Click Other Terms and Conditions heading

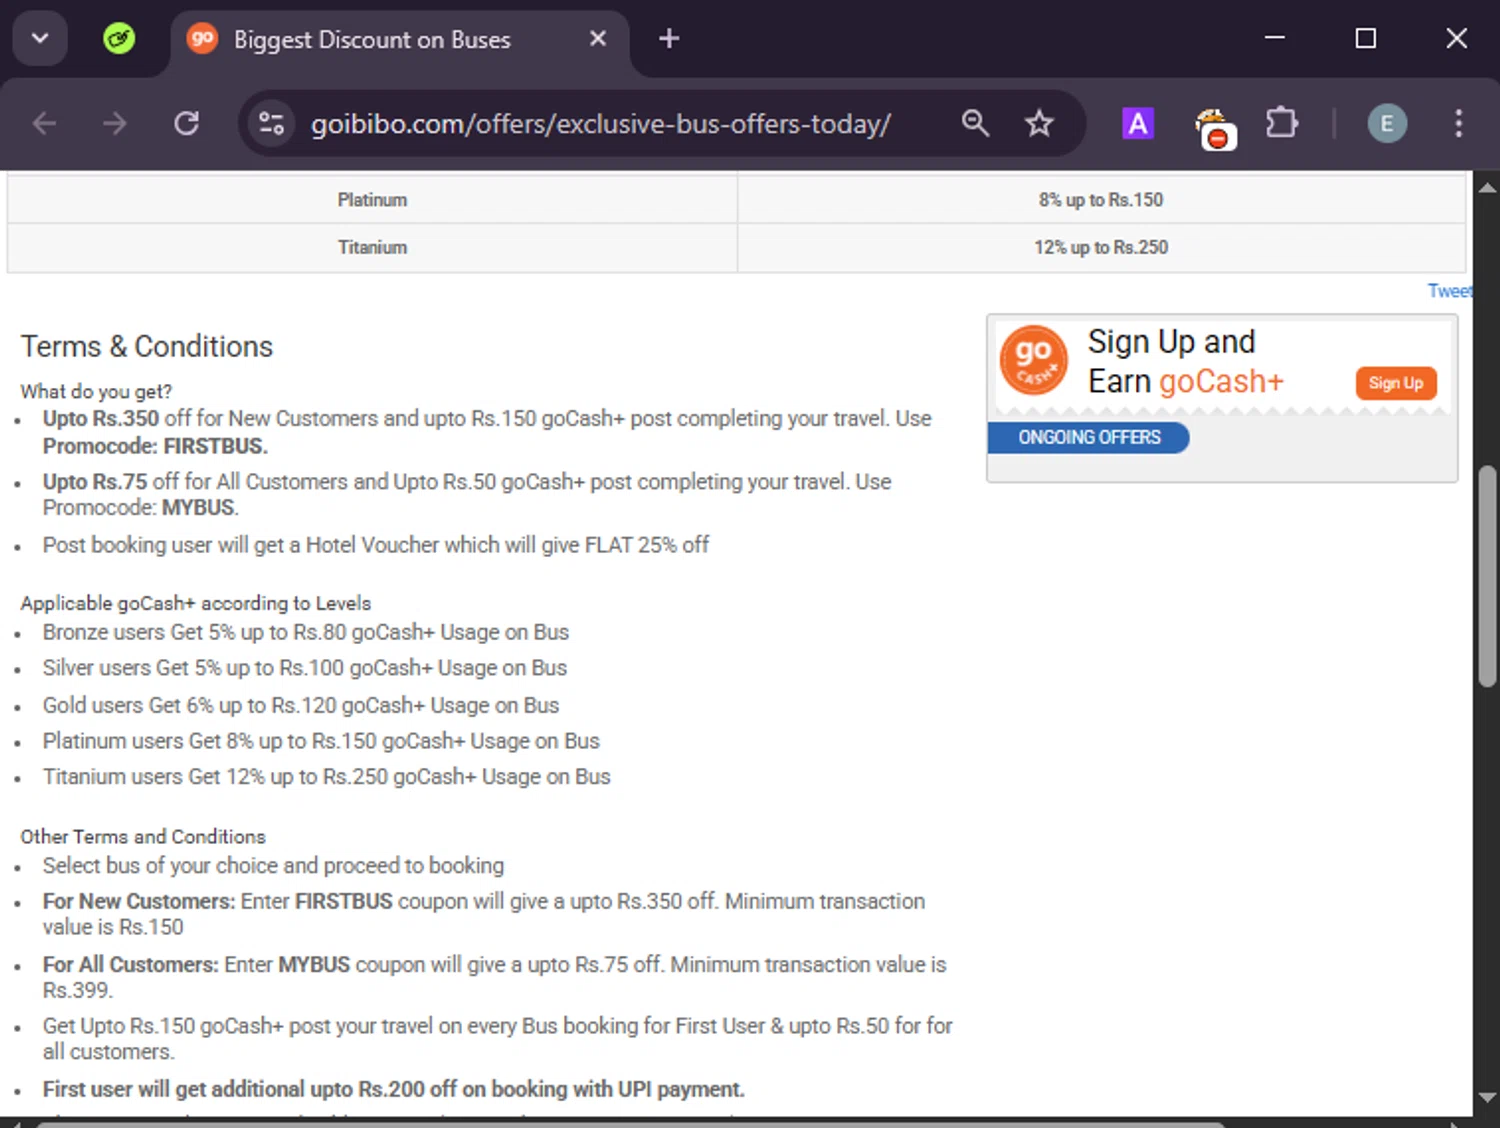(x=143, y=837)
